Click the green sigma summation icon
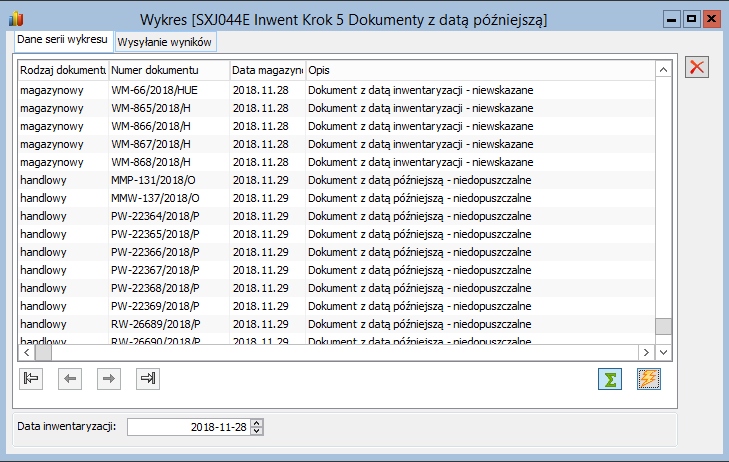The height and width of the screenshot is (462, 729). click(610, 379)
